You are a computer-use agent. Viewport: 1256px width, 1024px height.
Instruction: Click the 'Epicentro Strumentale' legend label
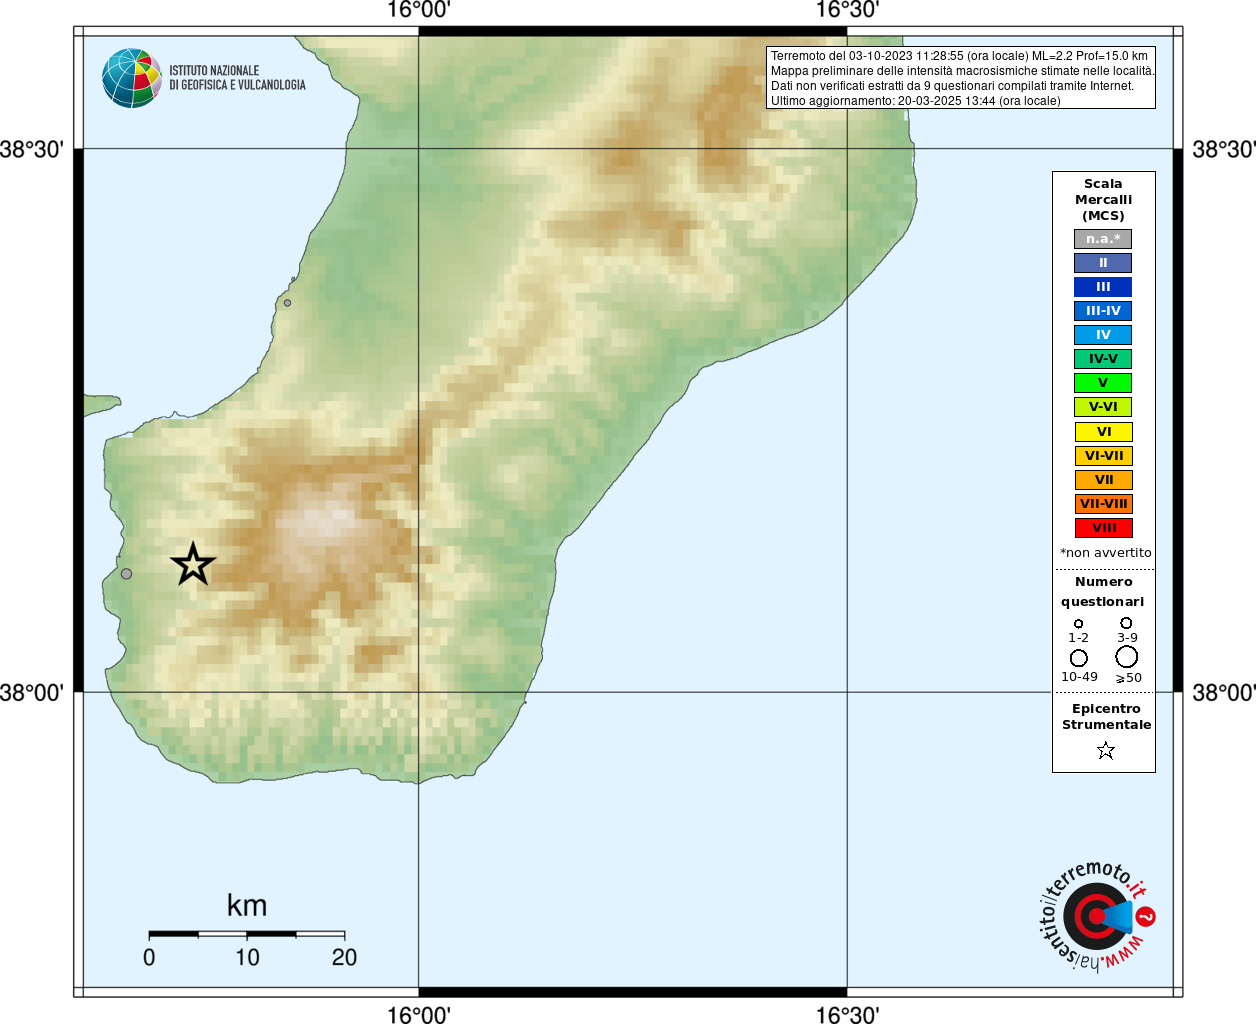[1106, 716]
